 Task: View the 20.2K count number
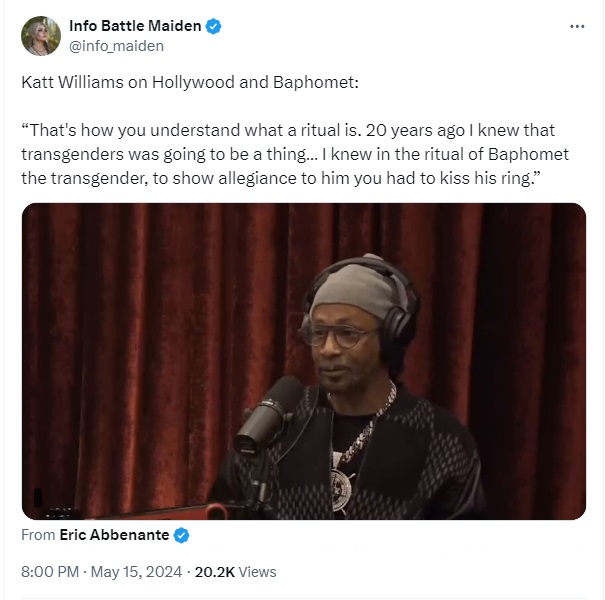215,571
